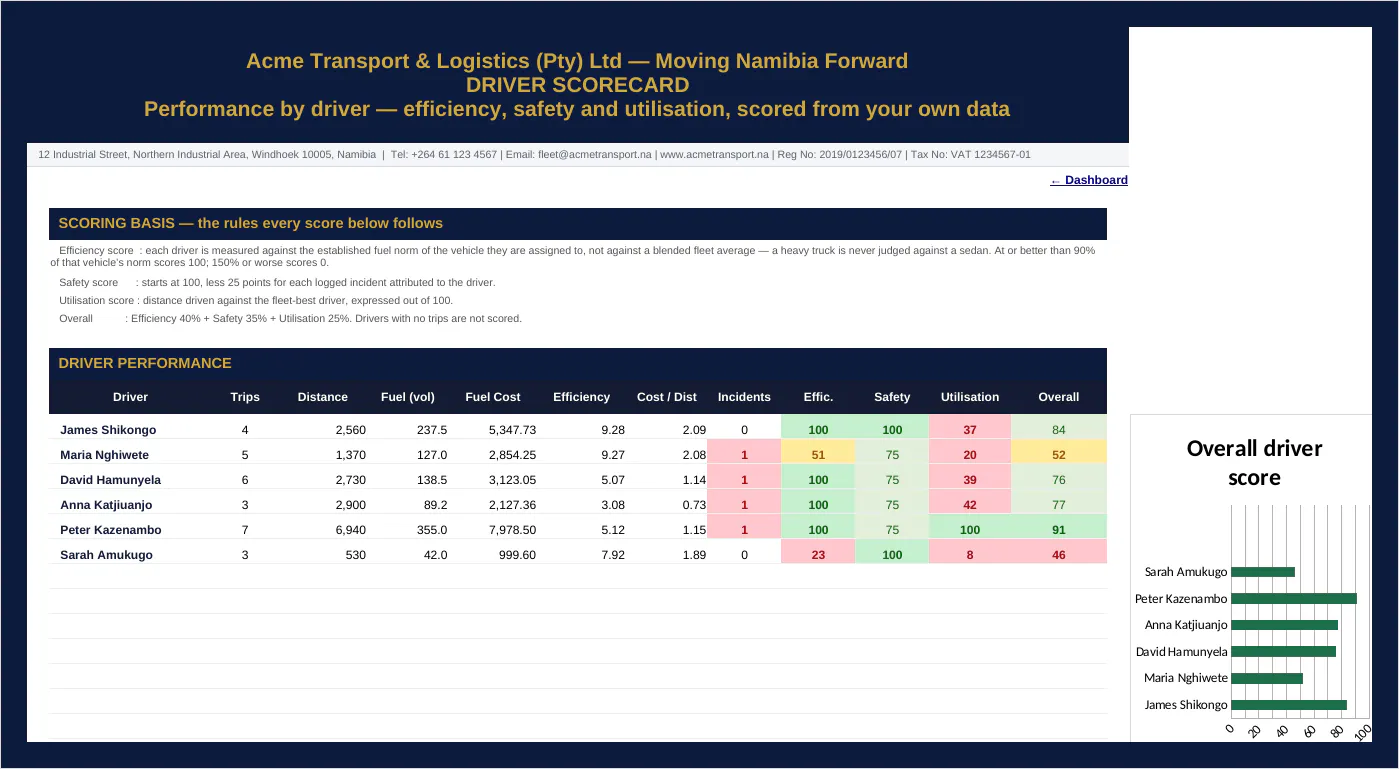Click Sarah Amukugo's bar in the chart
Viewport: 1399px width, 769px height.
1263,572
